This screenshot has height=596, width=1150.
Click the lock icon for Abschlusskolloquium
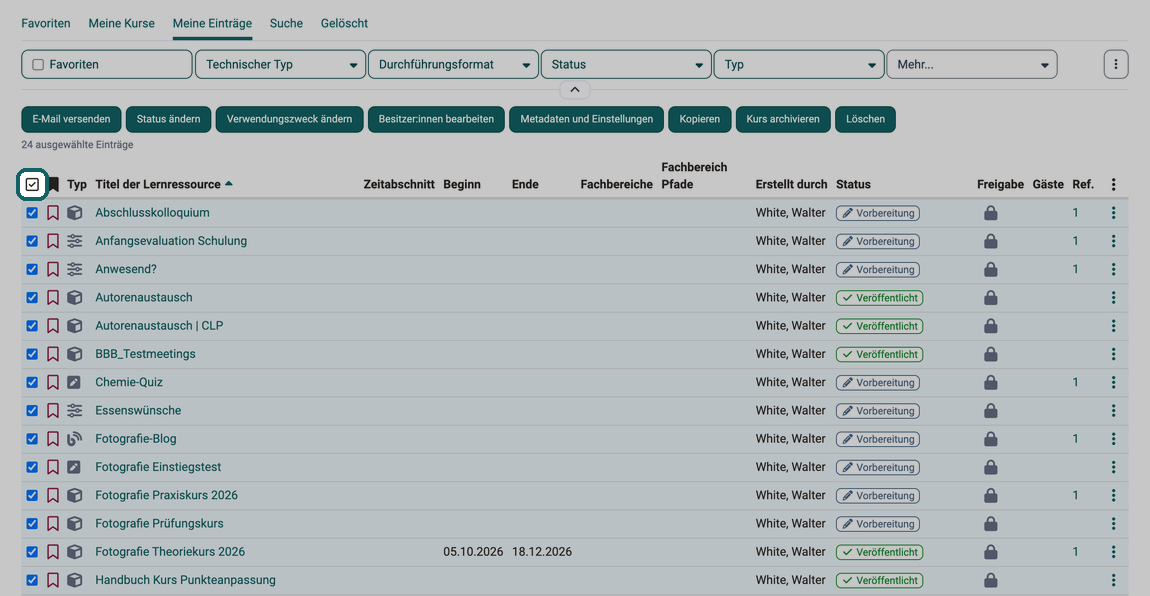991,213
